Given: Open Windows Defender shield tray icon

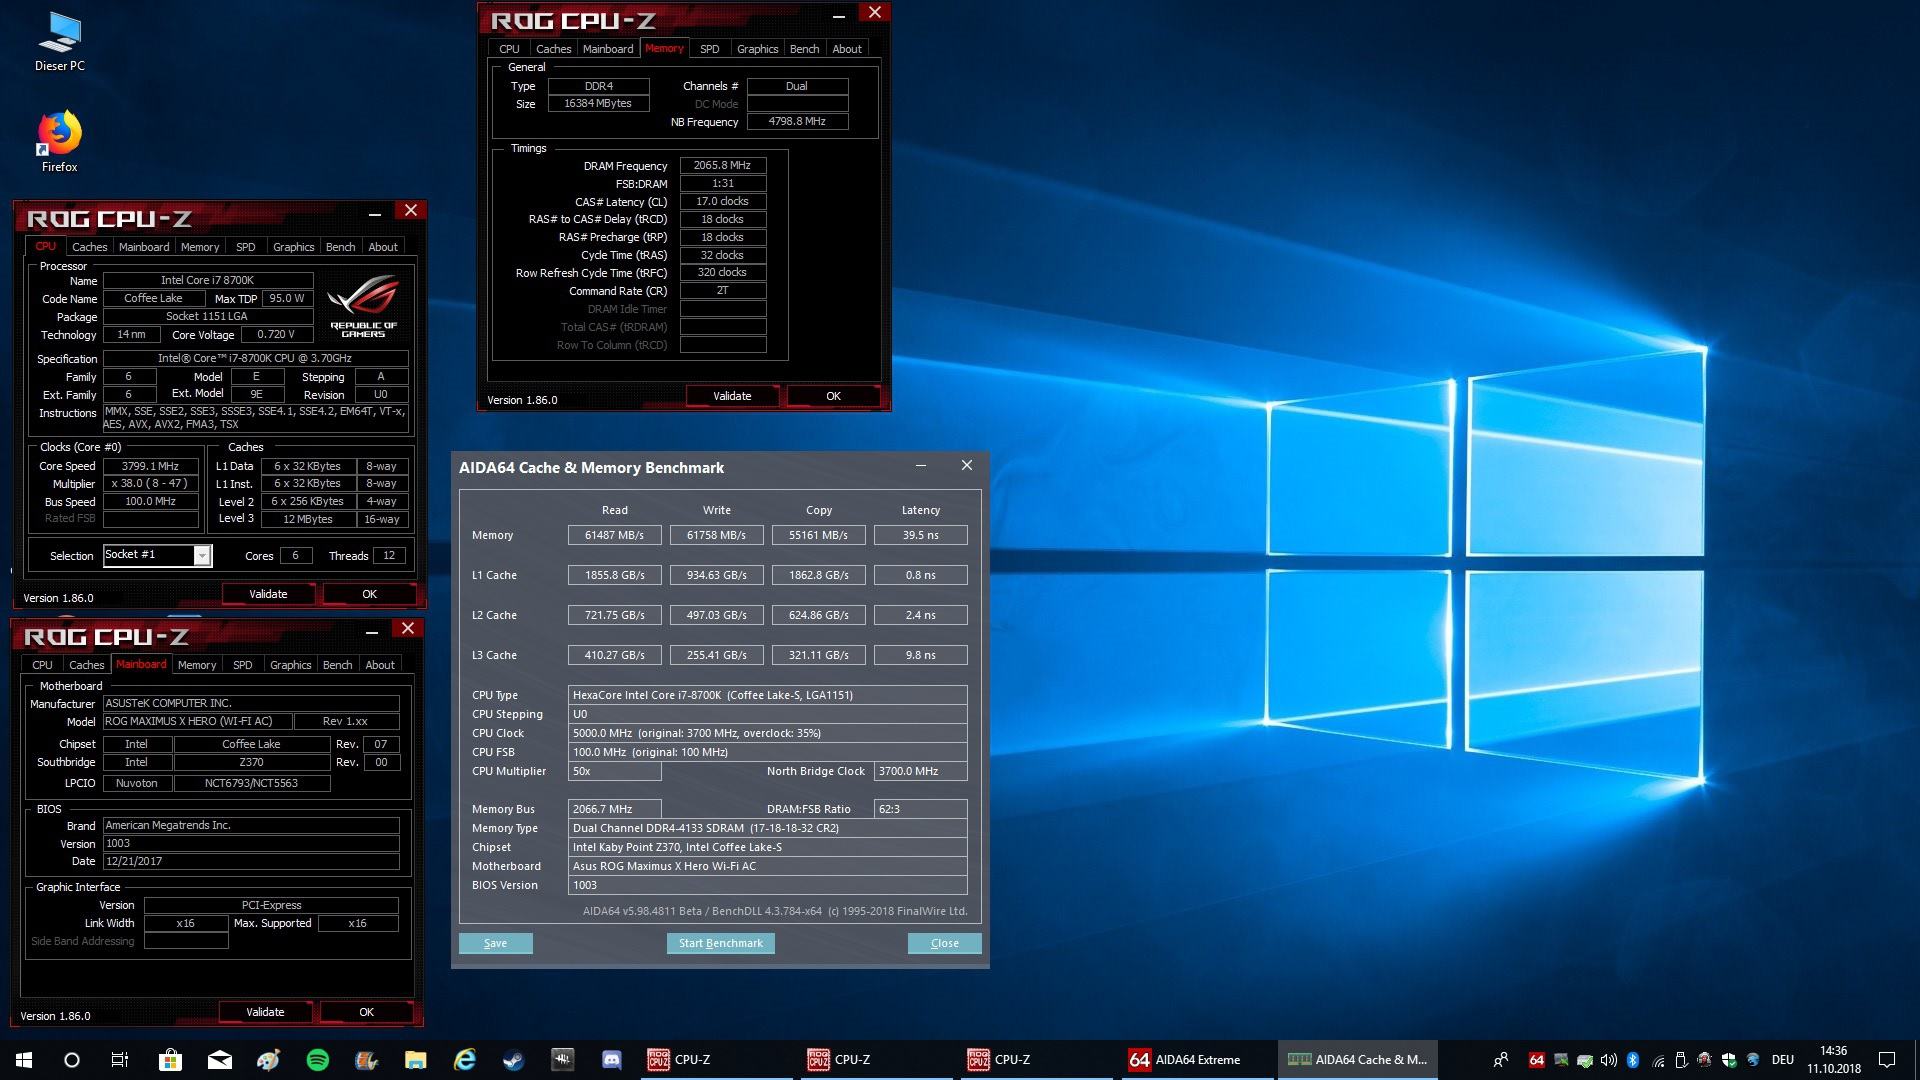Looking at the screenshot, I should 1729,1060.
